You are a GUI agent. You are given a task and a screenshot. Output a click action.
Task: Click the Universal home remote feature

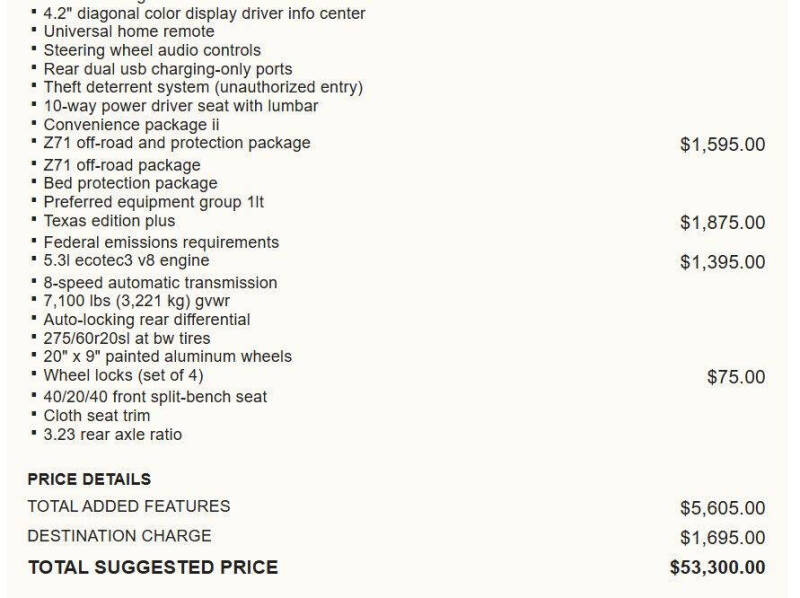pos(129,32)
